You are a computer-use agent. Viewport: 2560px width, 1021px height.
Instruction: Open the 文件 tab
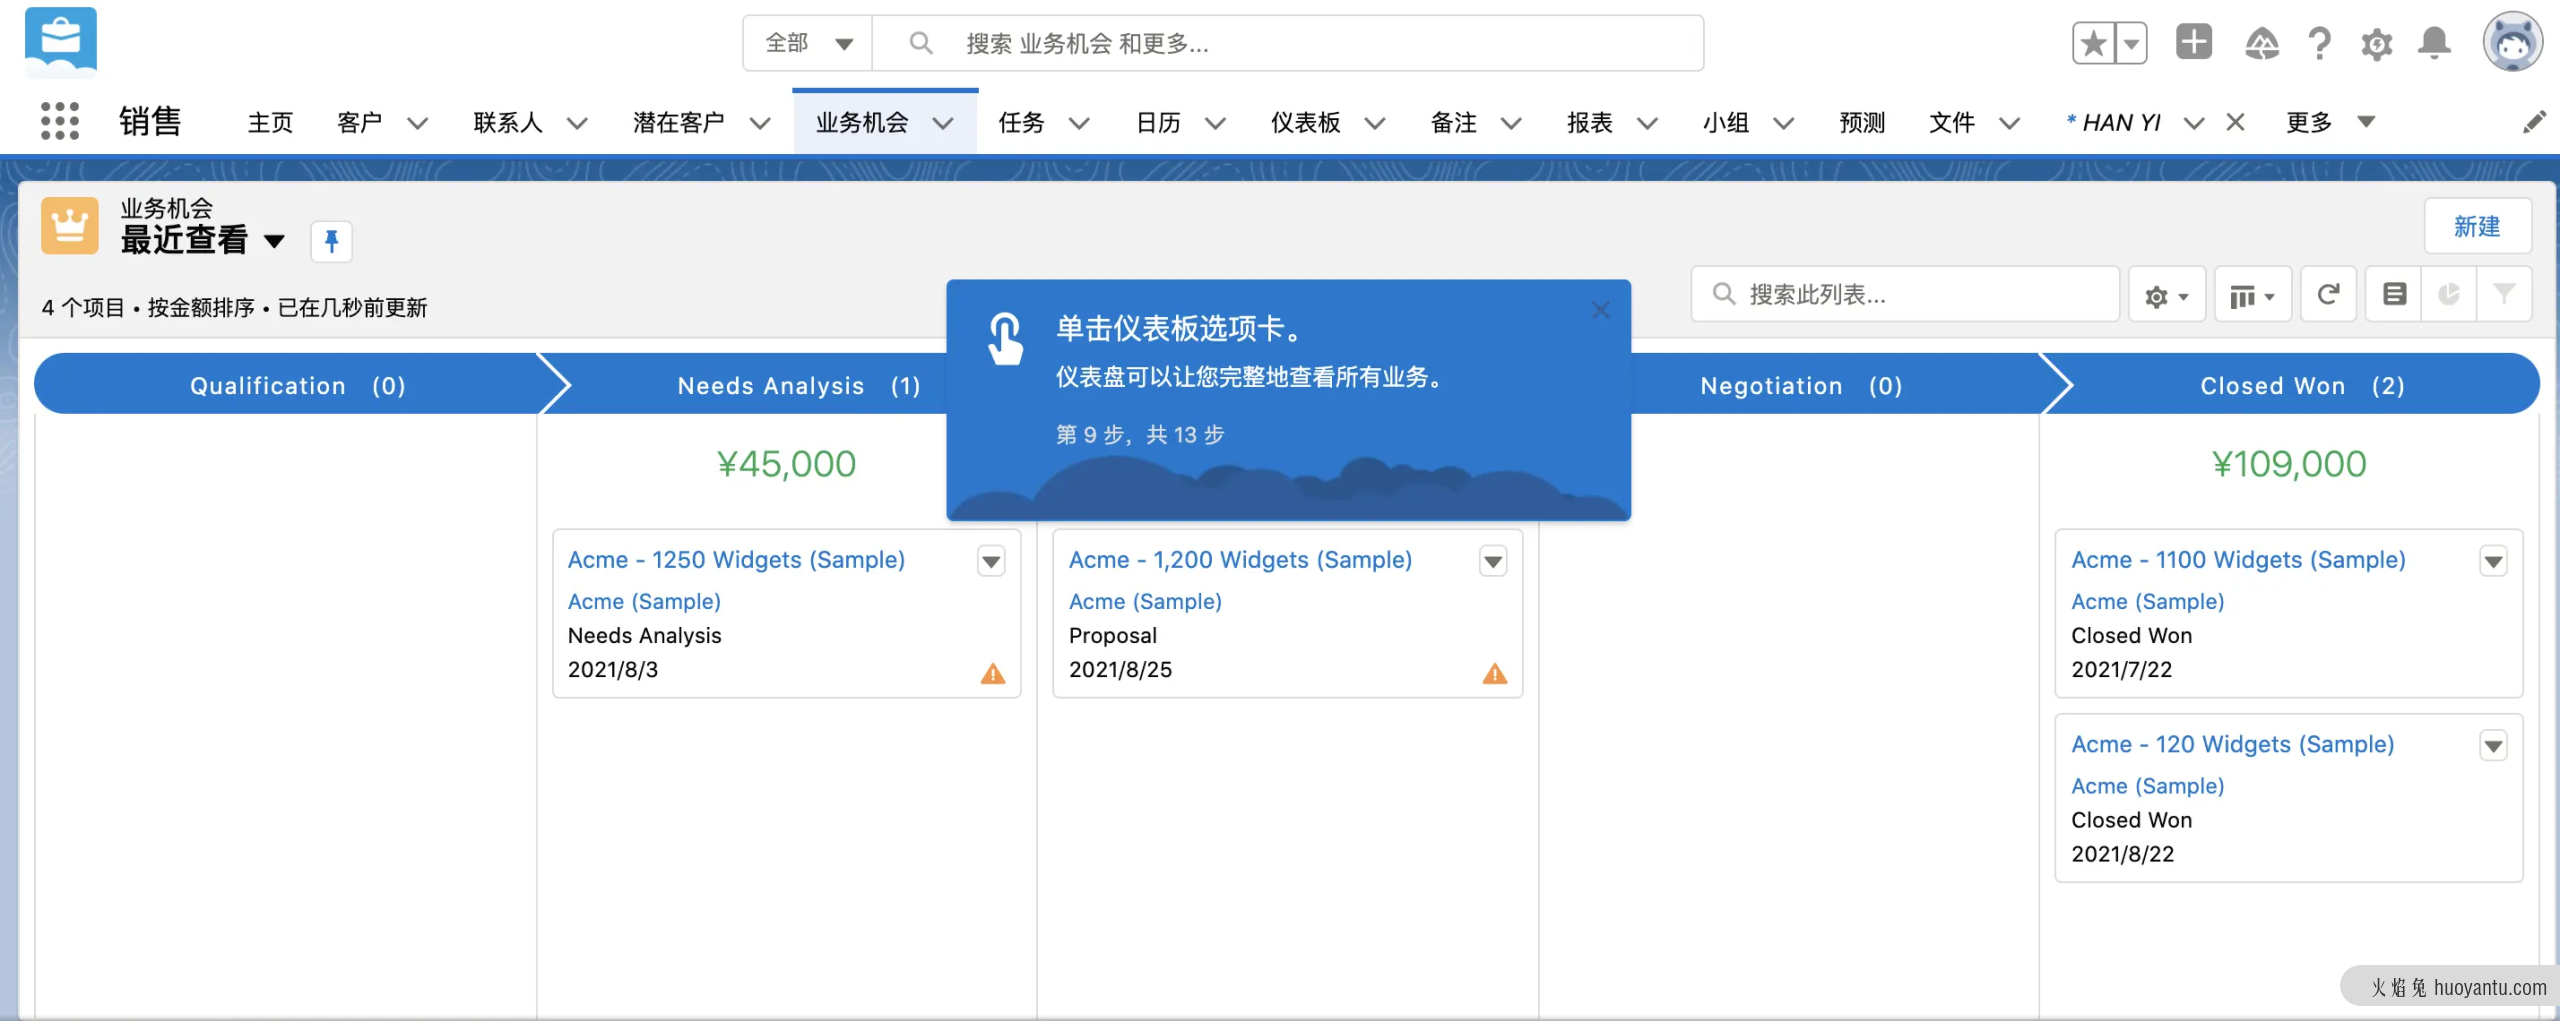point(1951,122)
